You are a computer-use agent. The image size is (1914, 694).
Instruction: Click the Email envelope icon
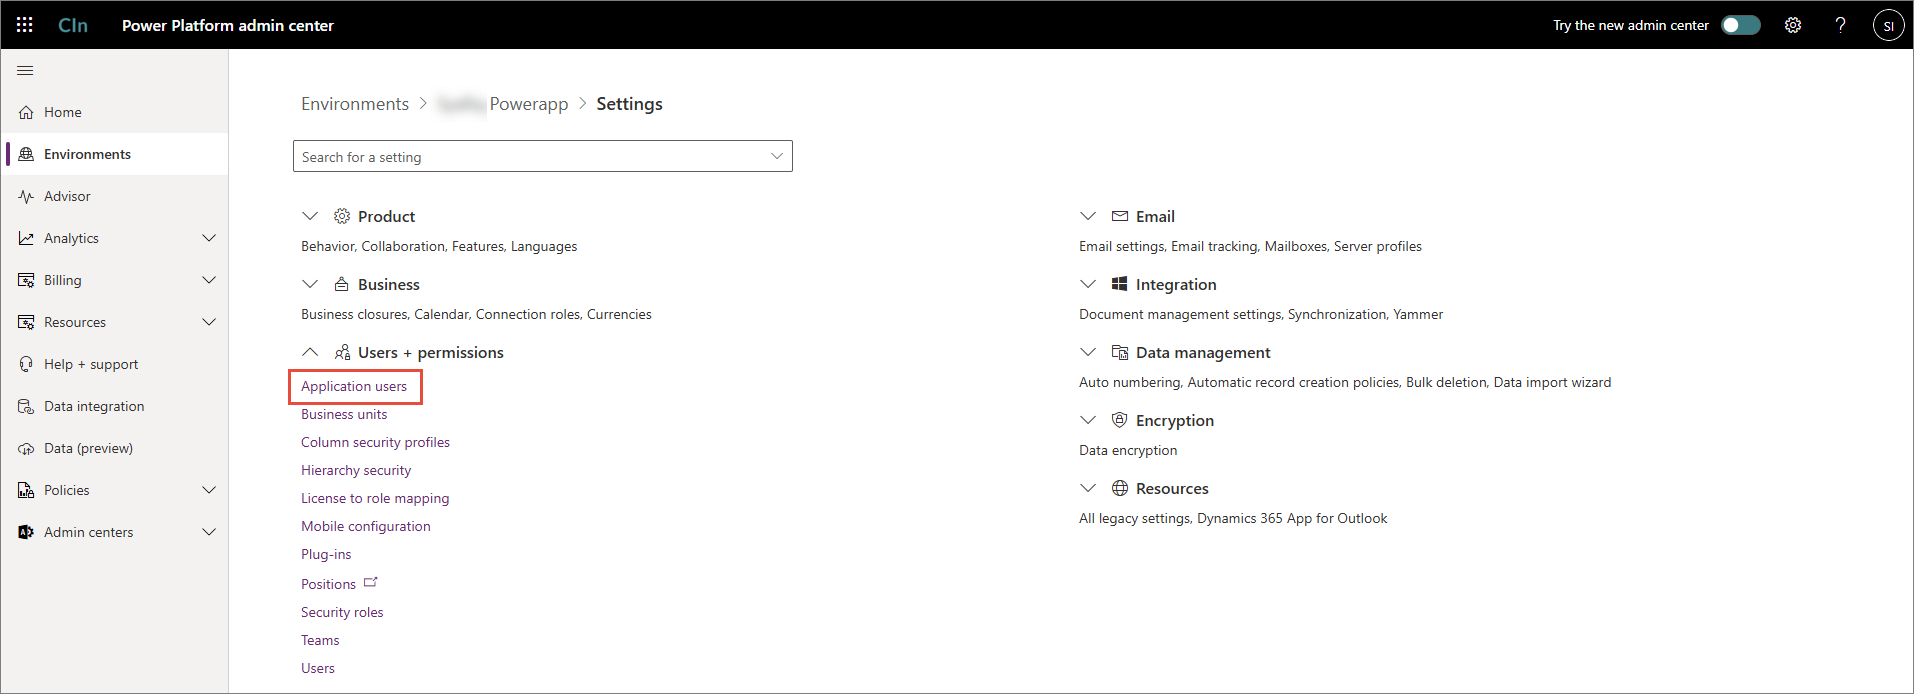[x=1120, y=216]
